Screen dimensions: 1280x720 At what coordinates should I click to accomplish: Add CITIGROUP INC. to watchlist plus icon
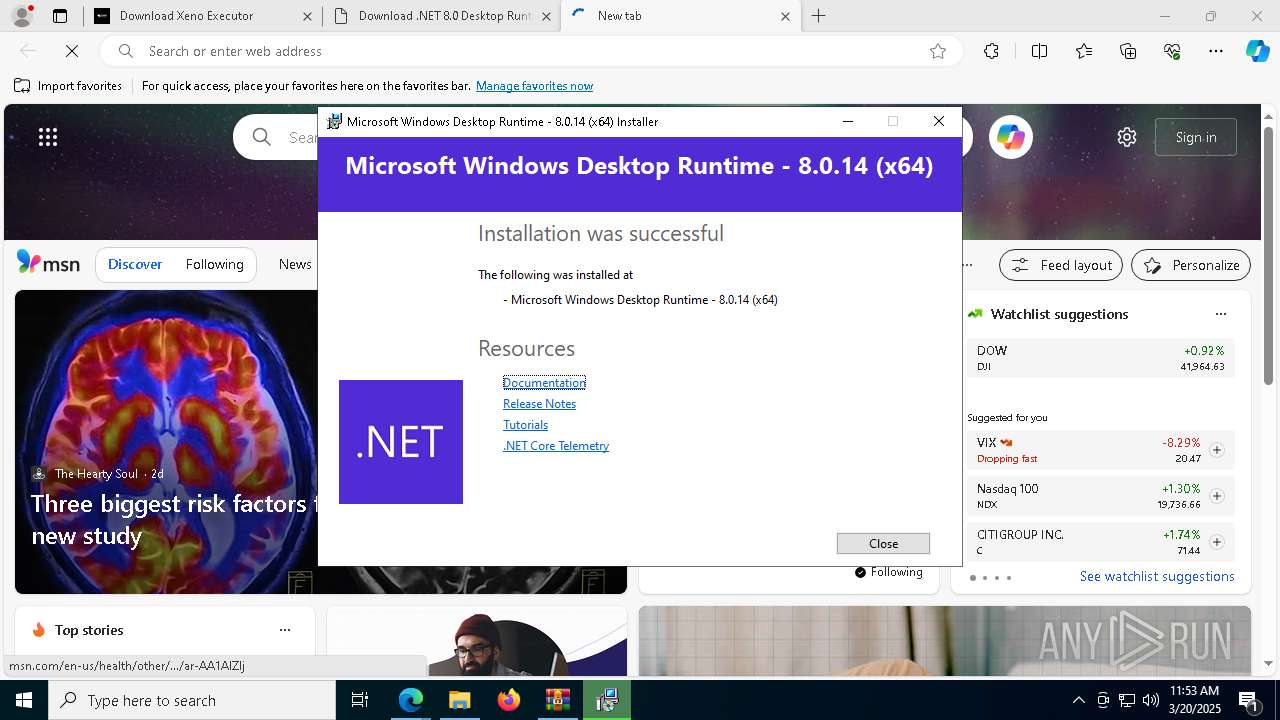pyautogui.click(x=1217, y=542)
